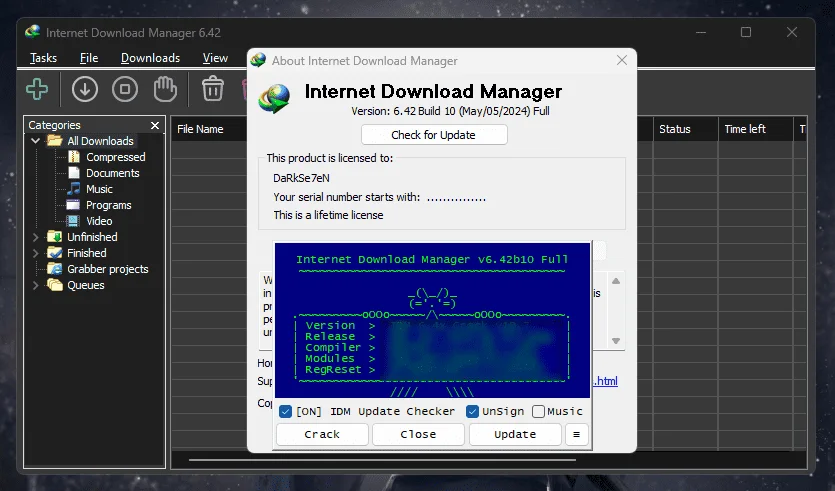Open the .html link in About dialog
This screenshot has width=835, height=491.
click(x=605, y=381)
